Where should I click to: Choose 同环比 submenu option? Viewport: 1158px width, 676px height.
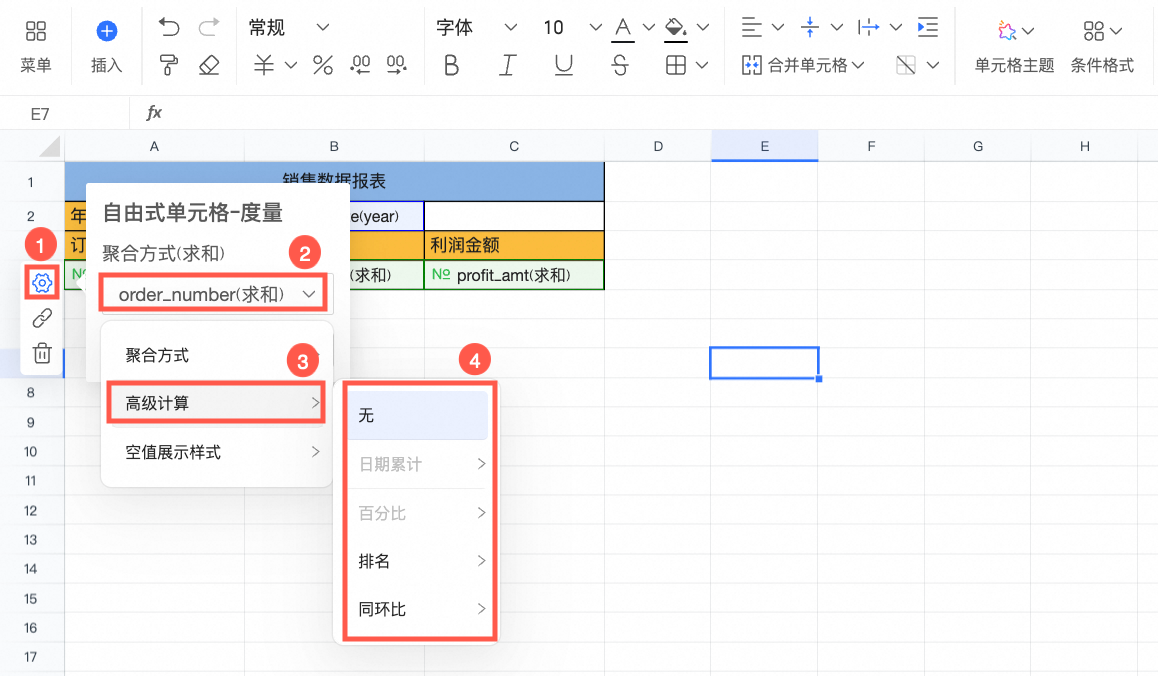point(418,610)
